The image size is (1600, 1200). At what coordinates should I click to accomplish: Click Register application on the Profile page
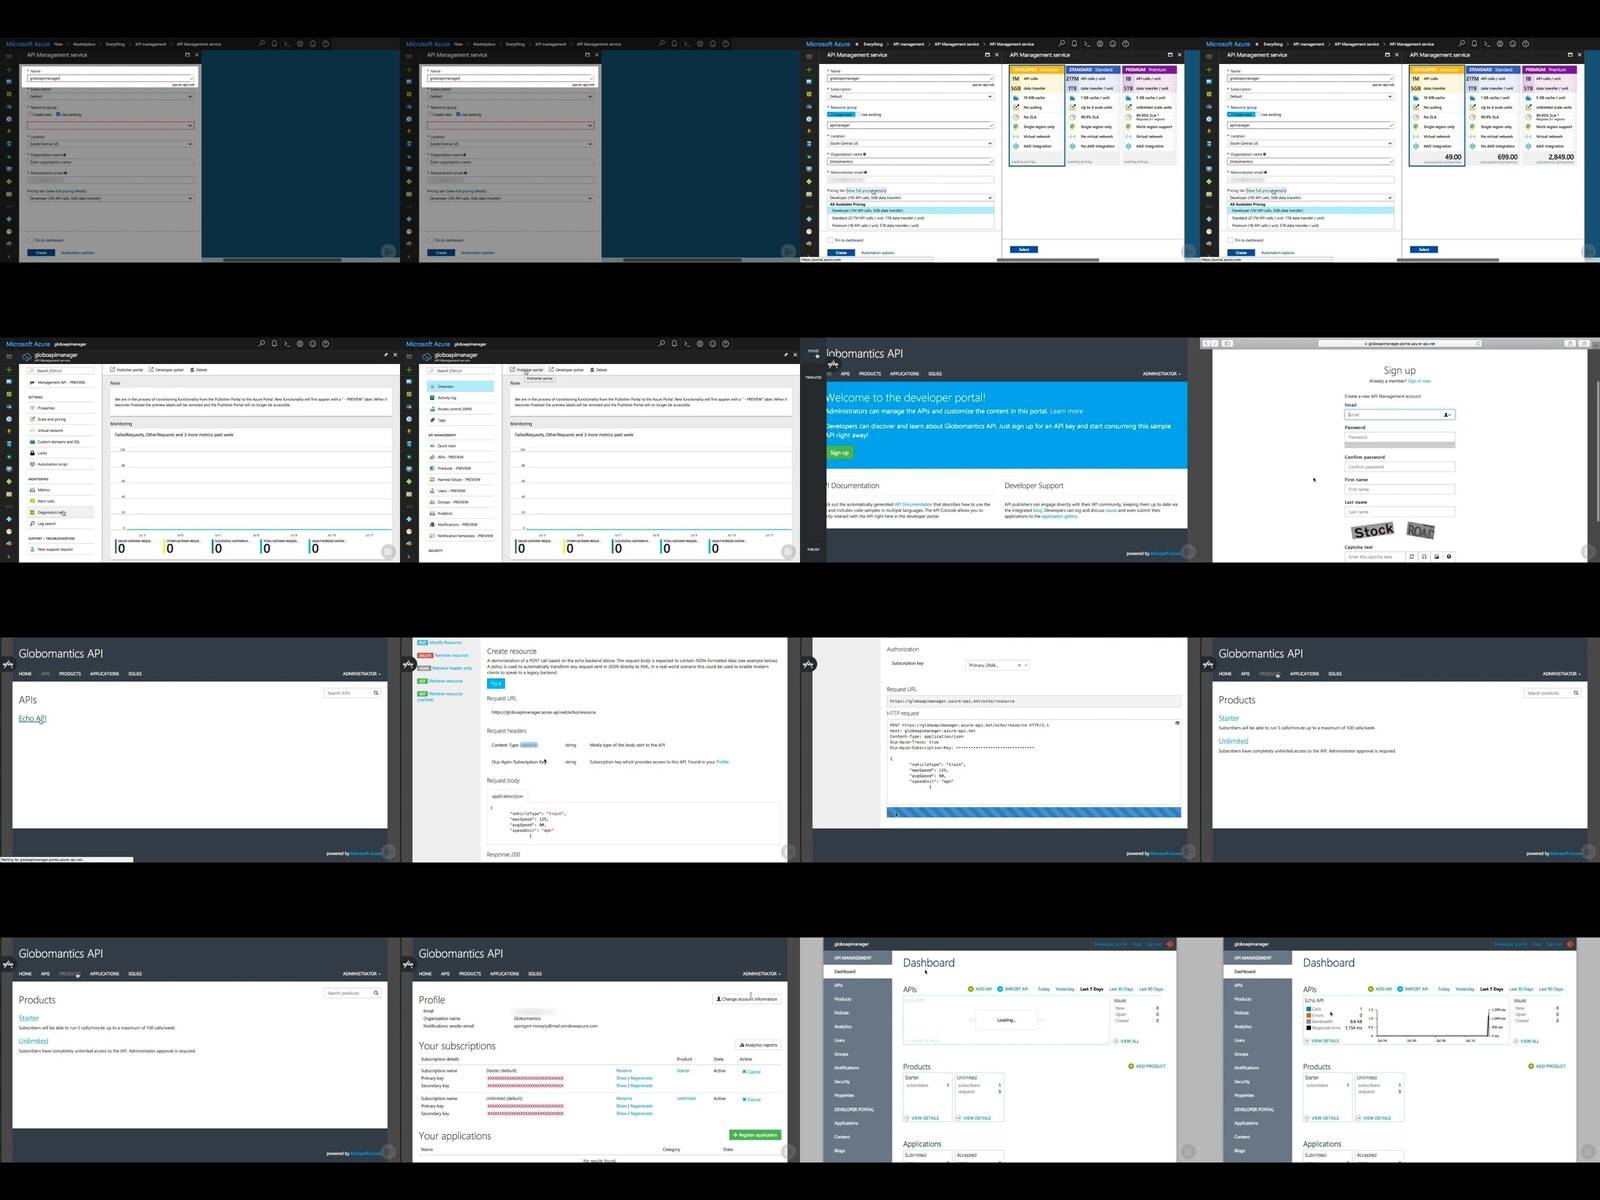[755, 1135]
